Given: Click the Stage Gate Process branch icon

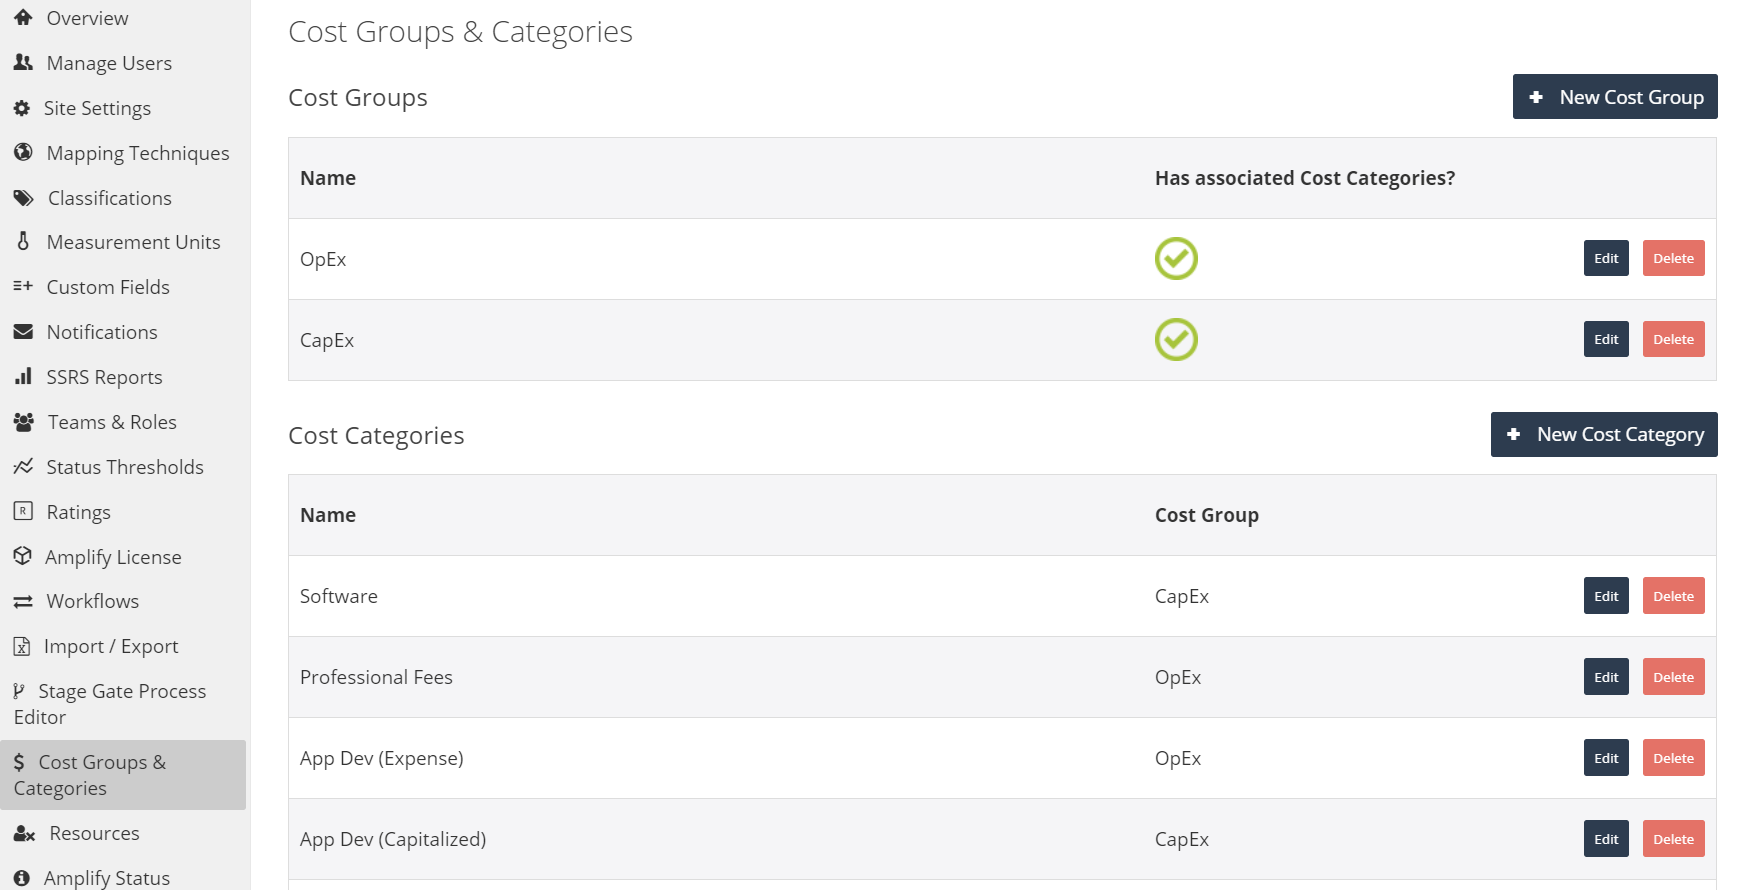Looking at the screenshot, I should click(19, 691).
